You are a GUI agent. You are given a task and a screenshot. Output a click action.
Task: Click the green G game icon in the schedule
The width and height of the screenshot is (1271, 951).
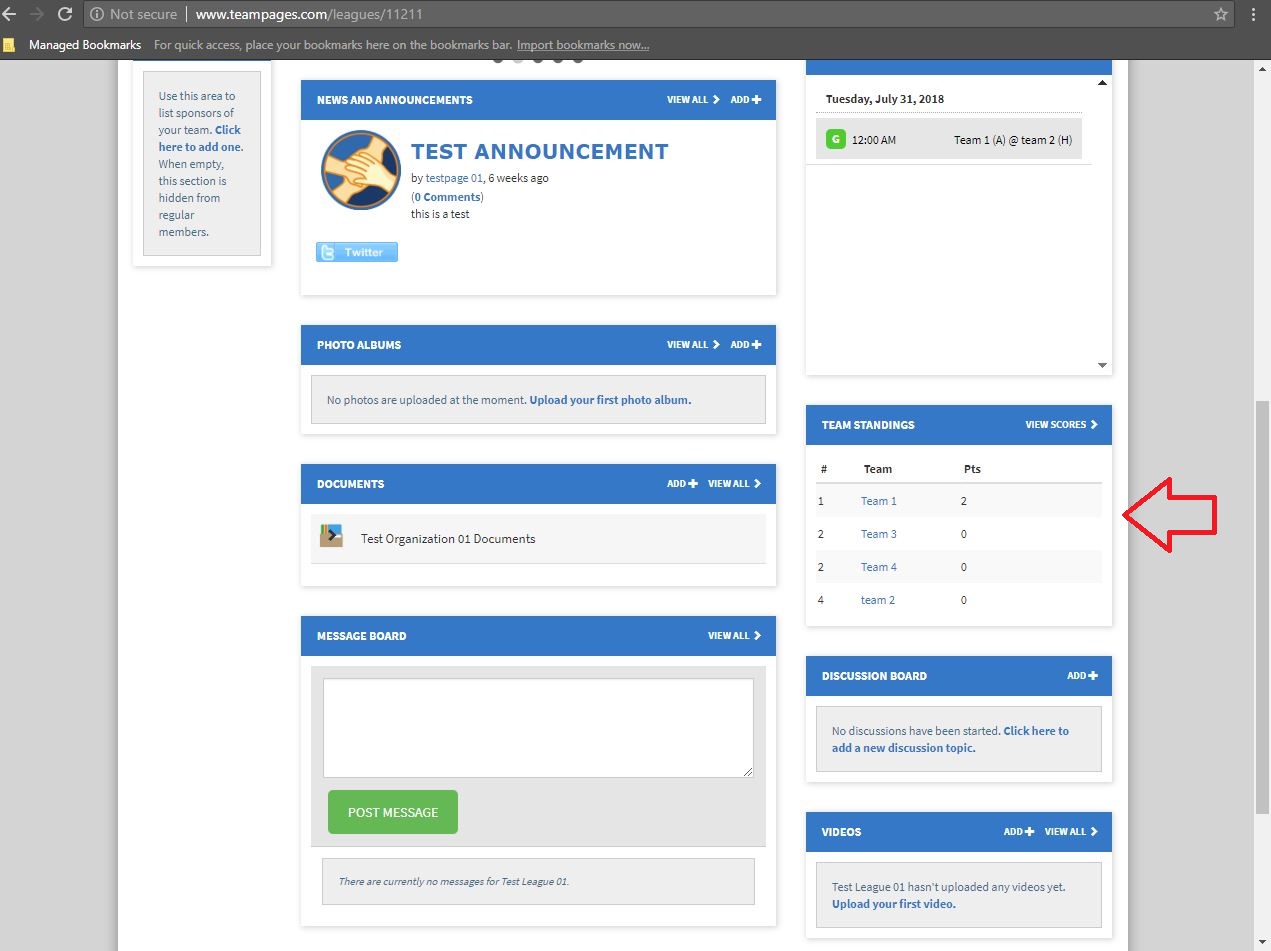tap(835, 139)
